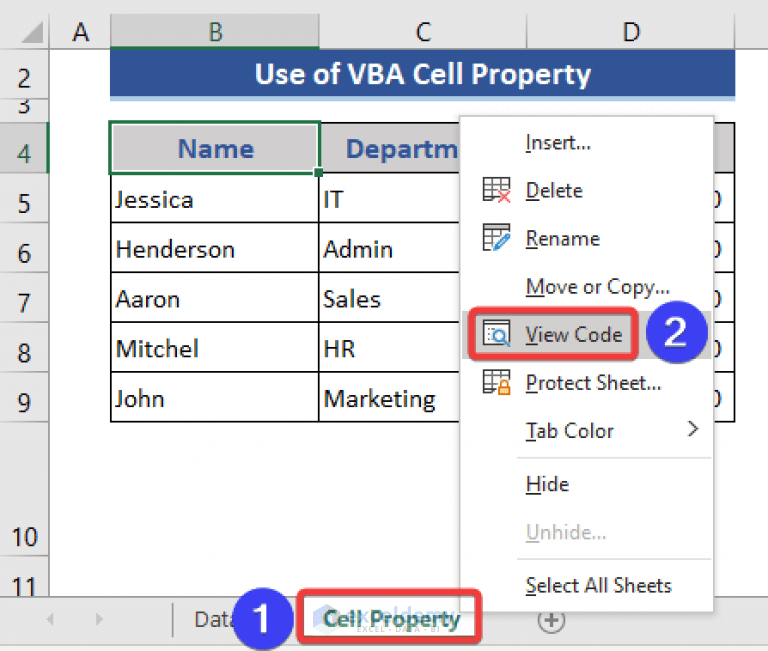Switch to the Data sheet tab
The width and height of the screenshot is (768, 651).
coord(213,619)
